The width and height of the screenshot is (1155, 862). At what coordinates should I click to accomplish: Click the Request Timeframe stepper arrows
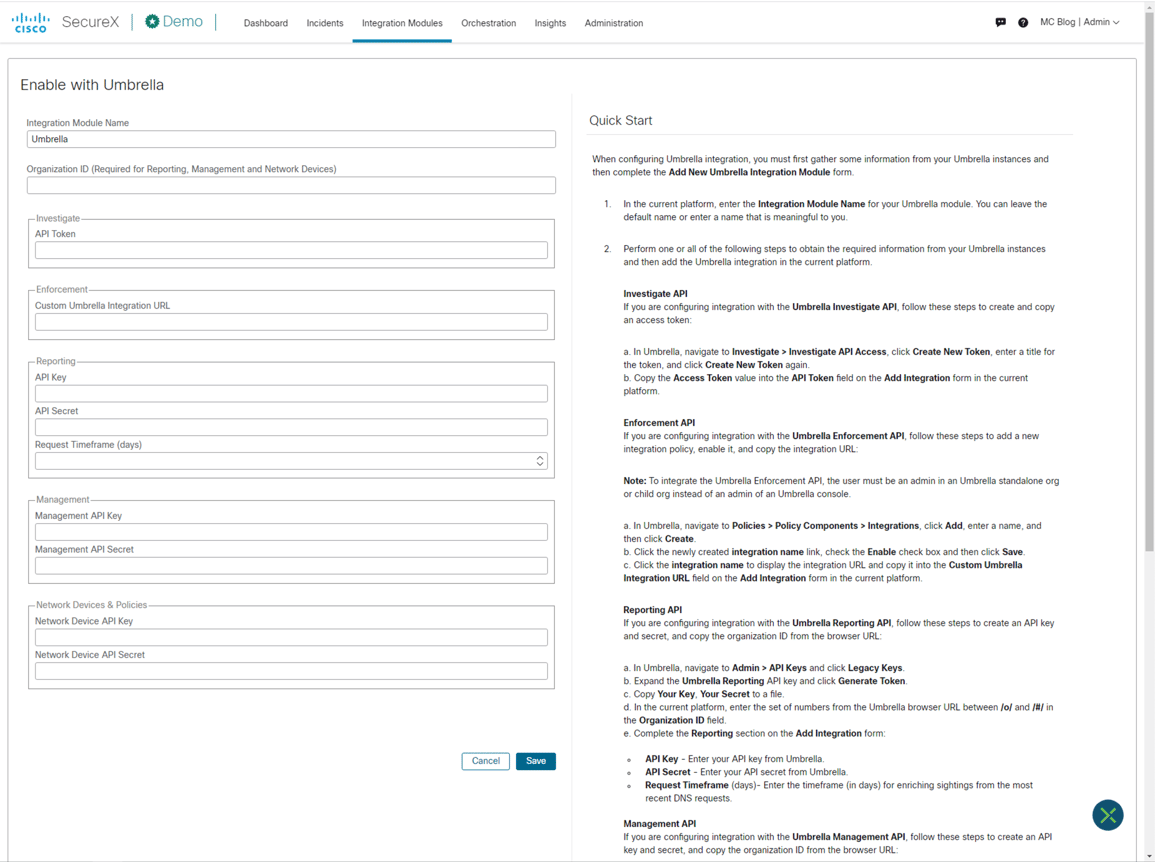540,460
